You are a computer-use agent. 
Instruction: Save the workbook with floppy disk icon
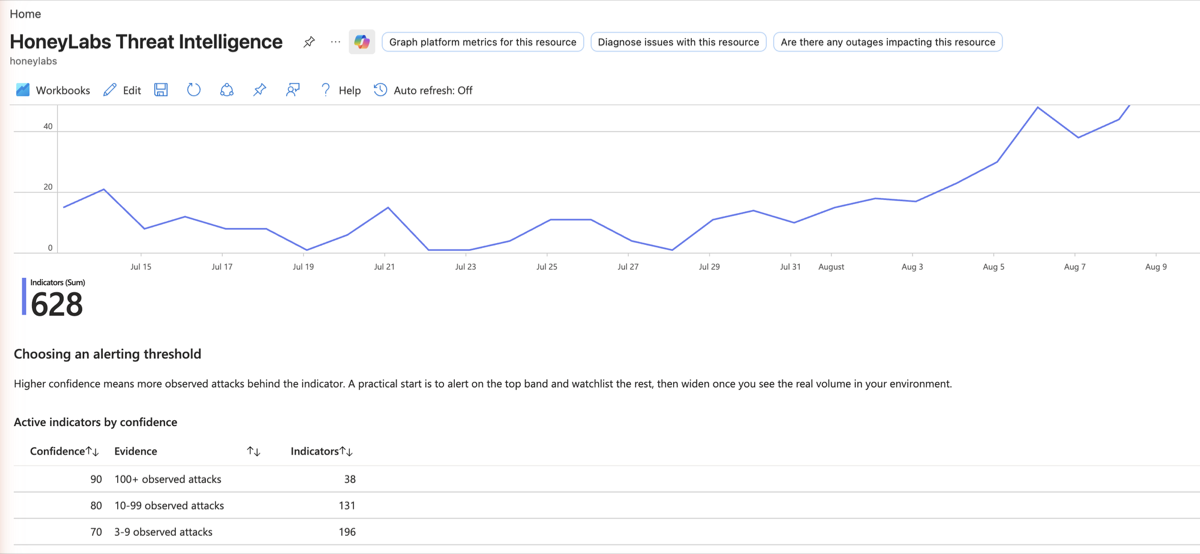pos(161,90)
